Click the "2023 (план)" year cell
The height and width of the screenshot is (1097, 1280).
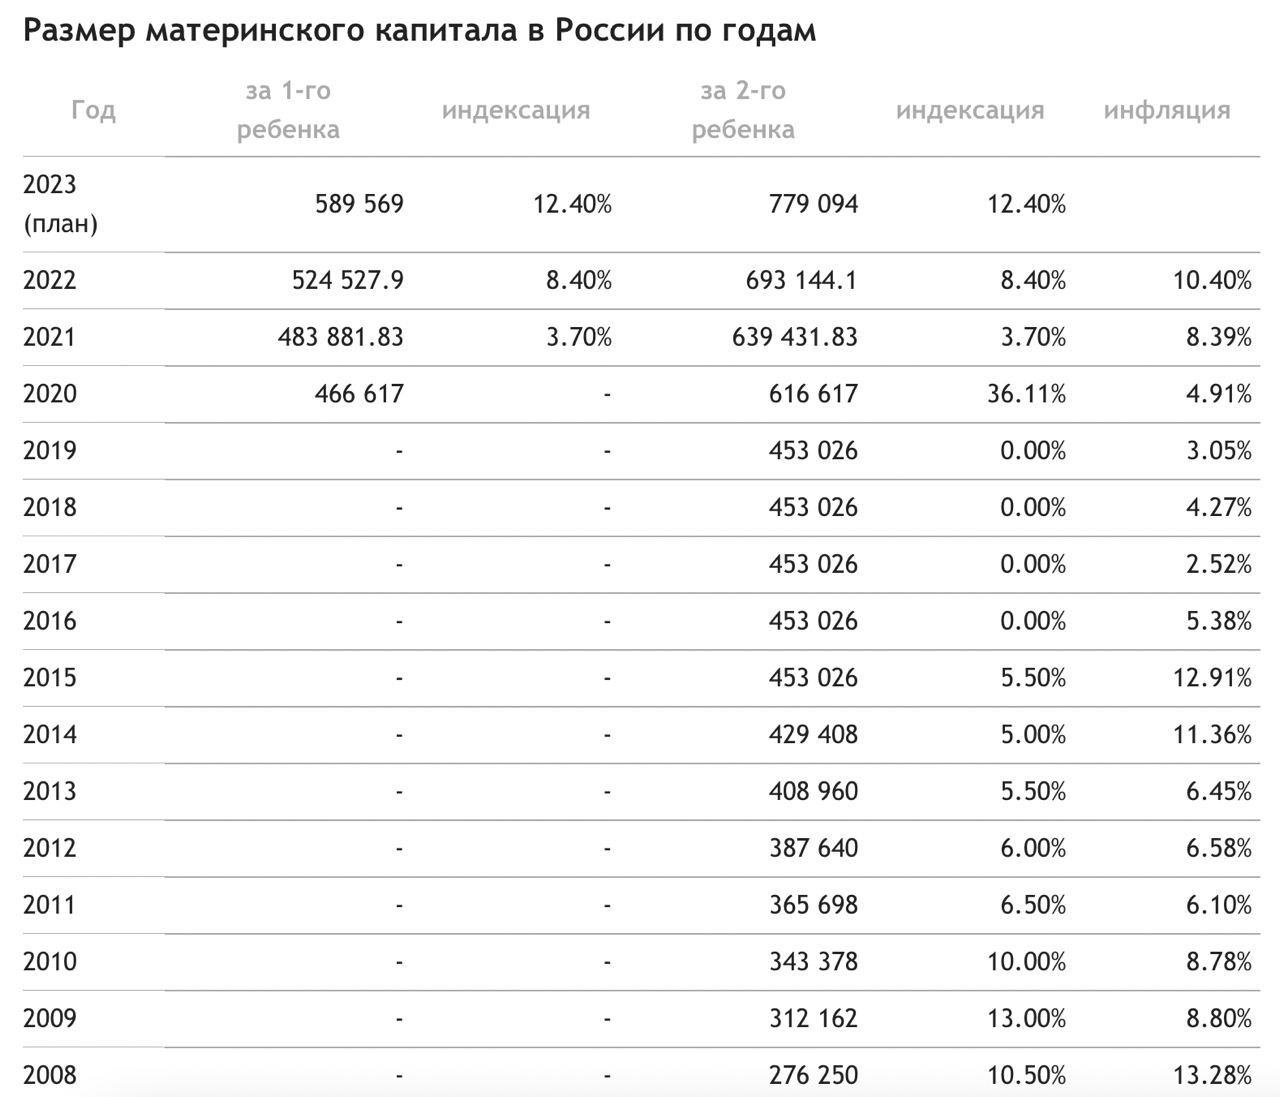click(x=60, y=204)
